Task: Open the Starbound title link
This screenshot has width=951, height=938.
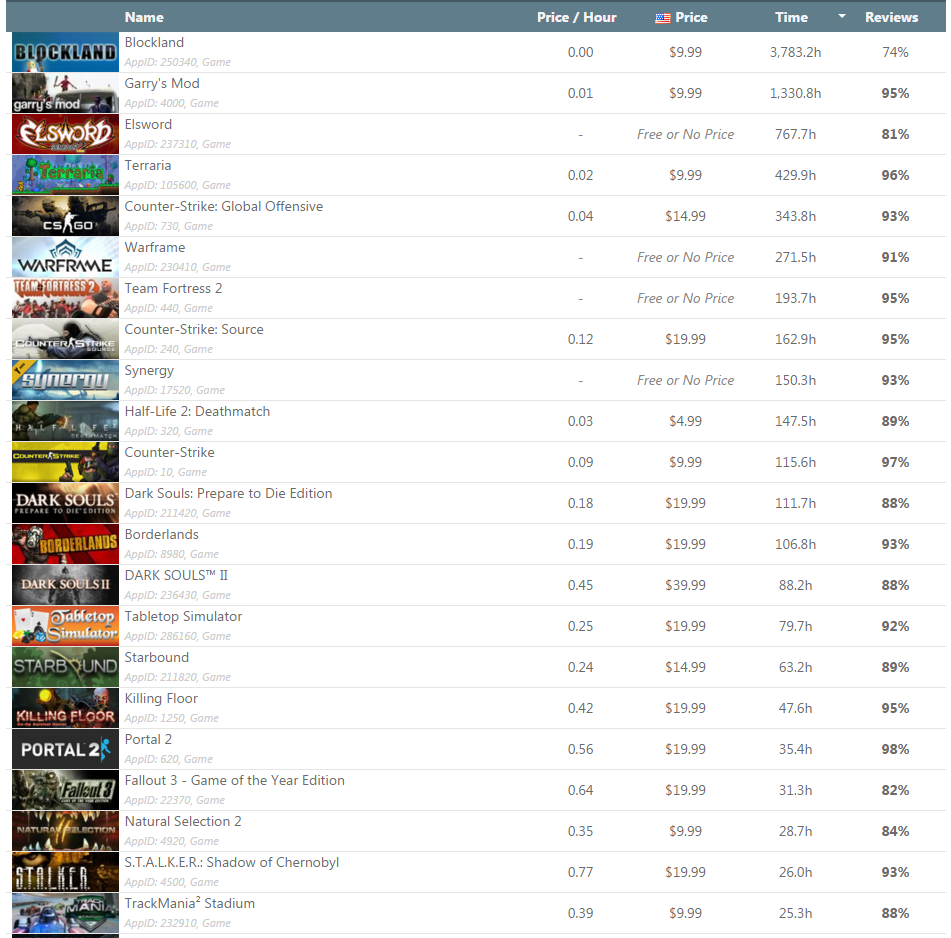Action: (156, 657)
